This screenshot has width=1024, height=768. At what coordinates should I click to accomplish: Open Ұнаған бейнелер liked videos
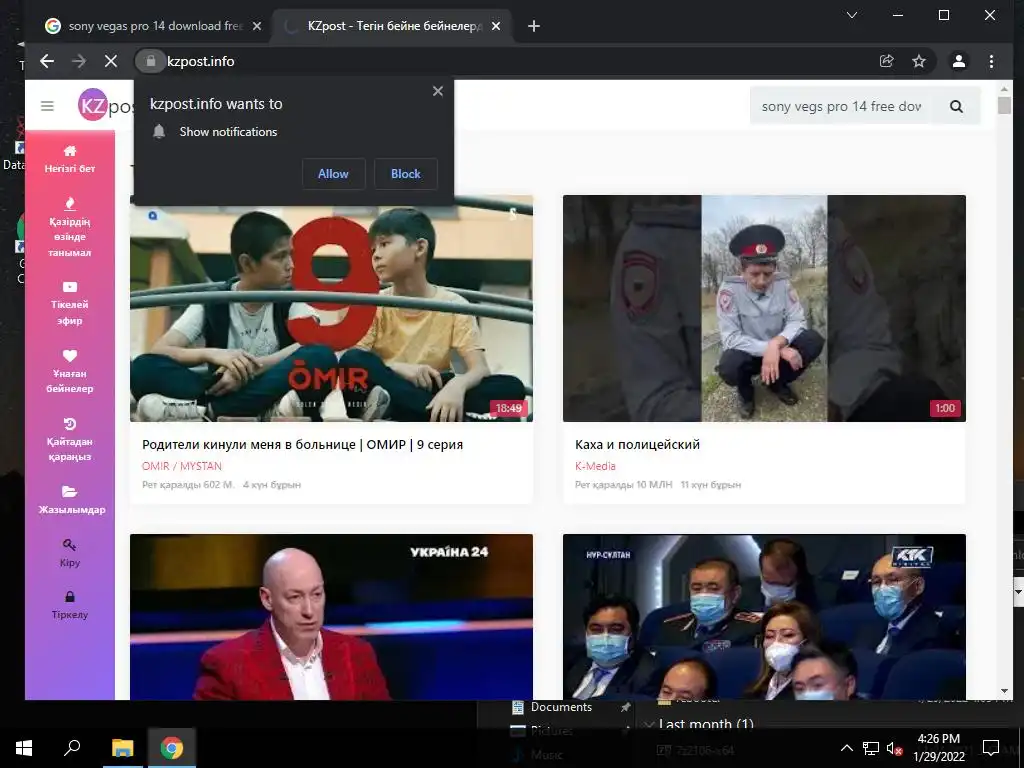(69, 372)
